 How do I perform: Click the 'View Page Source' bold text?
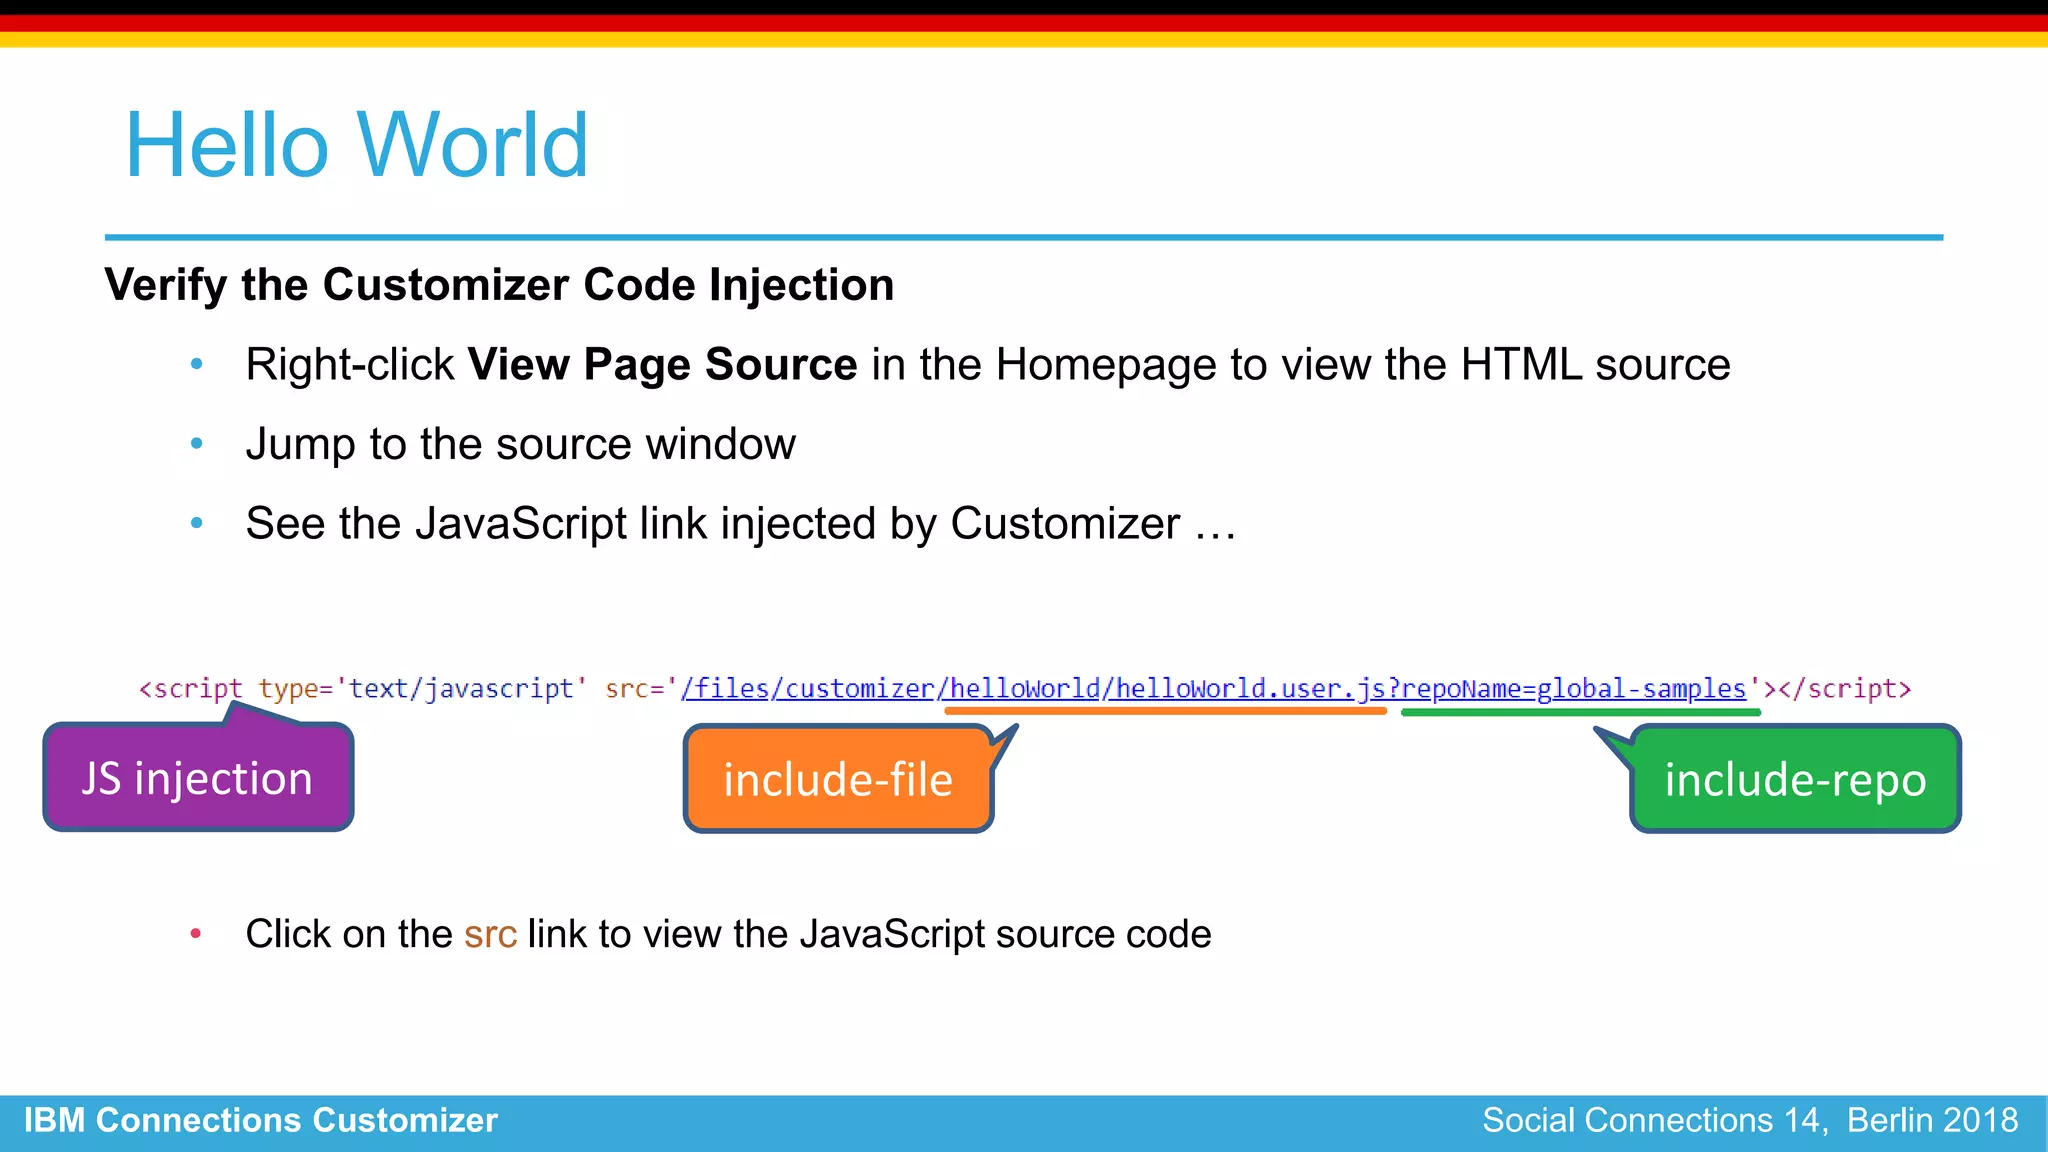coord(662,364)
